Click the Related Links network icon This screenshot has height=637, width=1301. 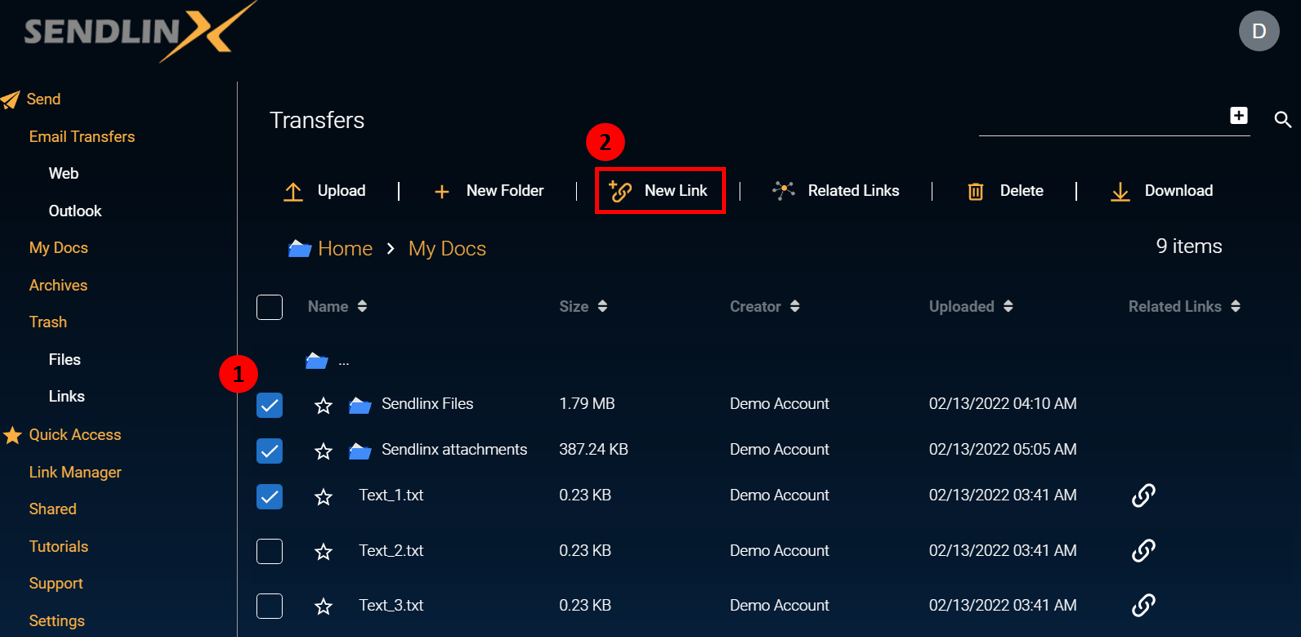pos(783,190)
